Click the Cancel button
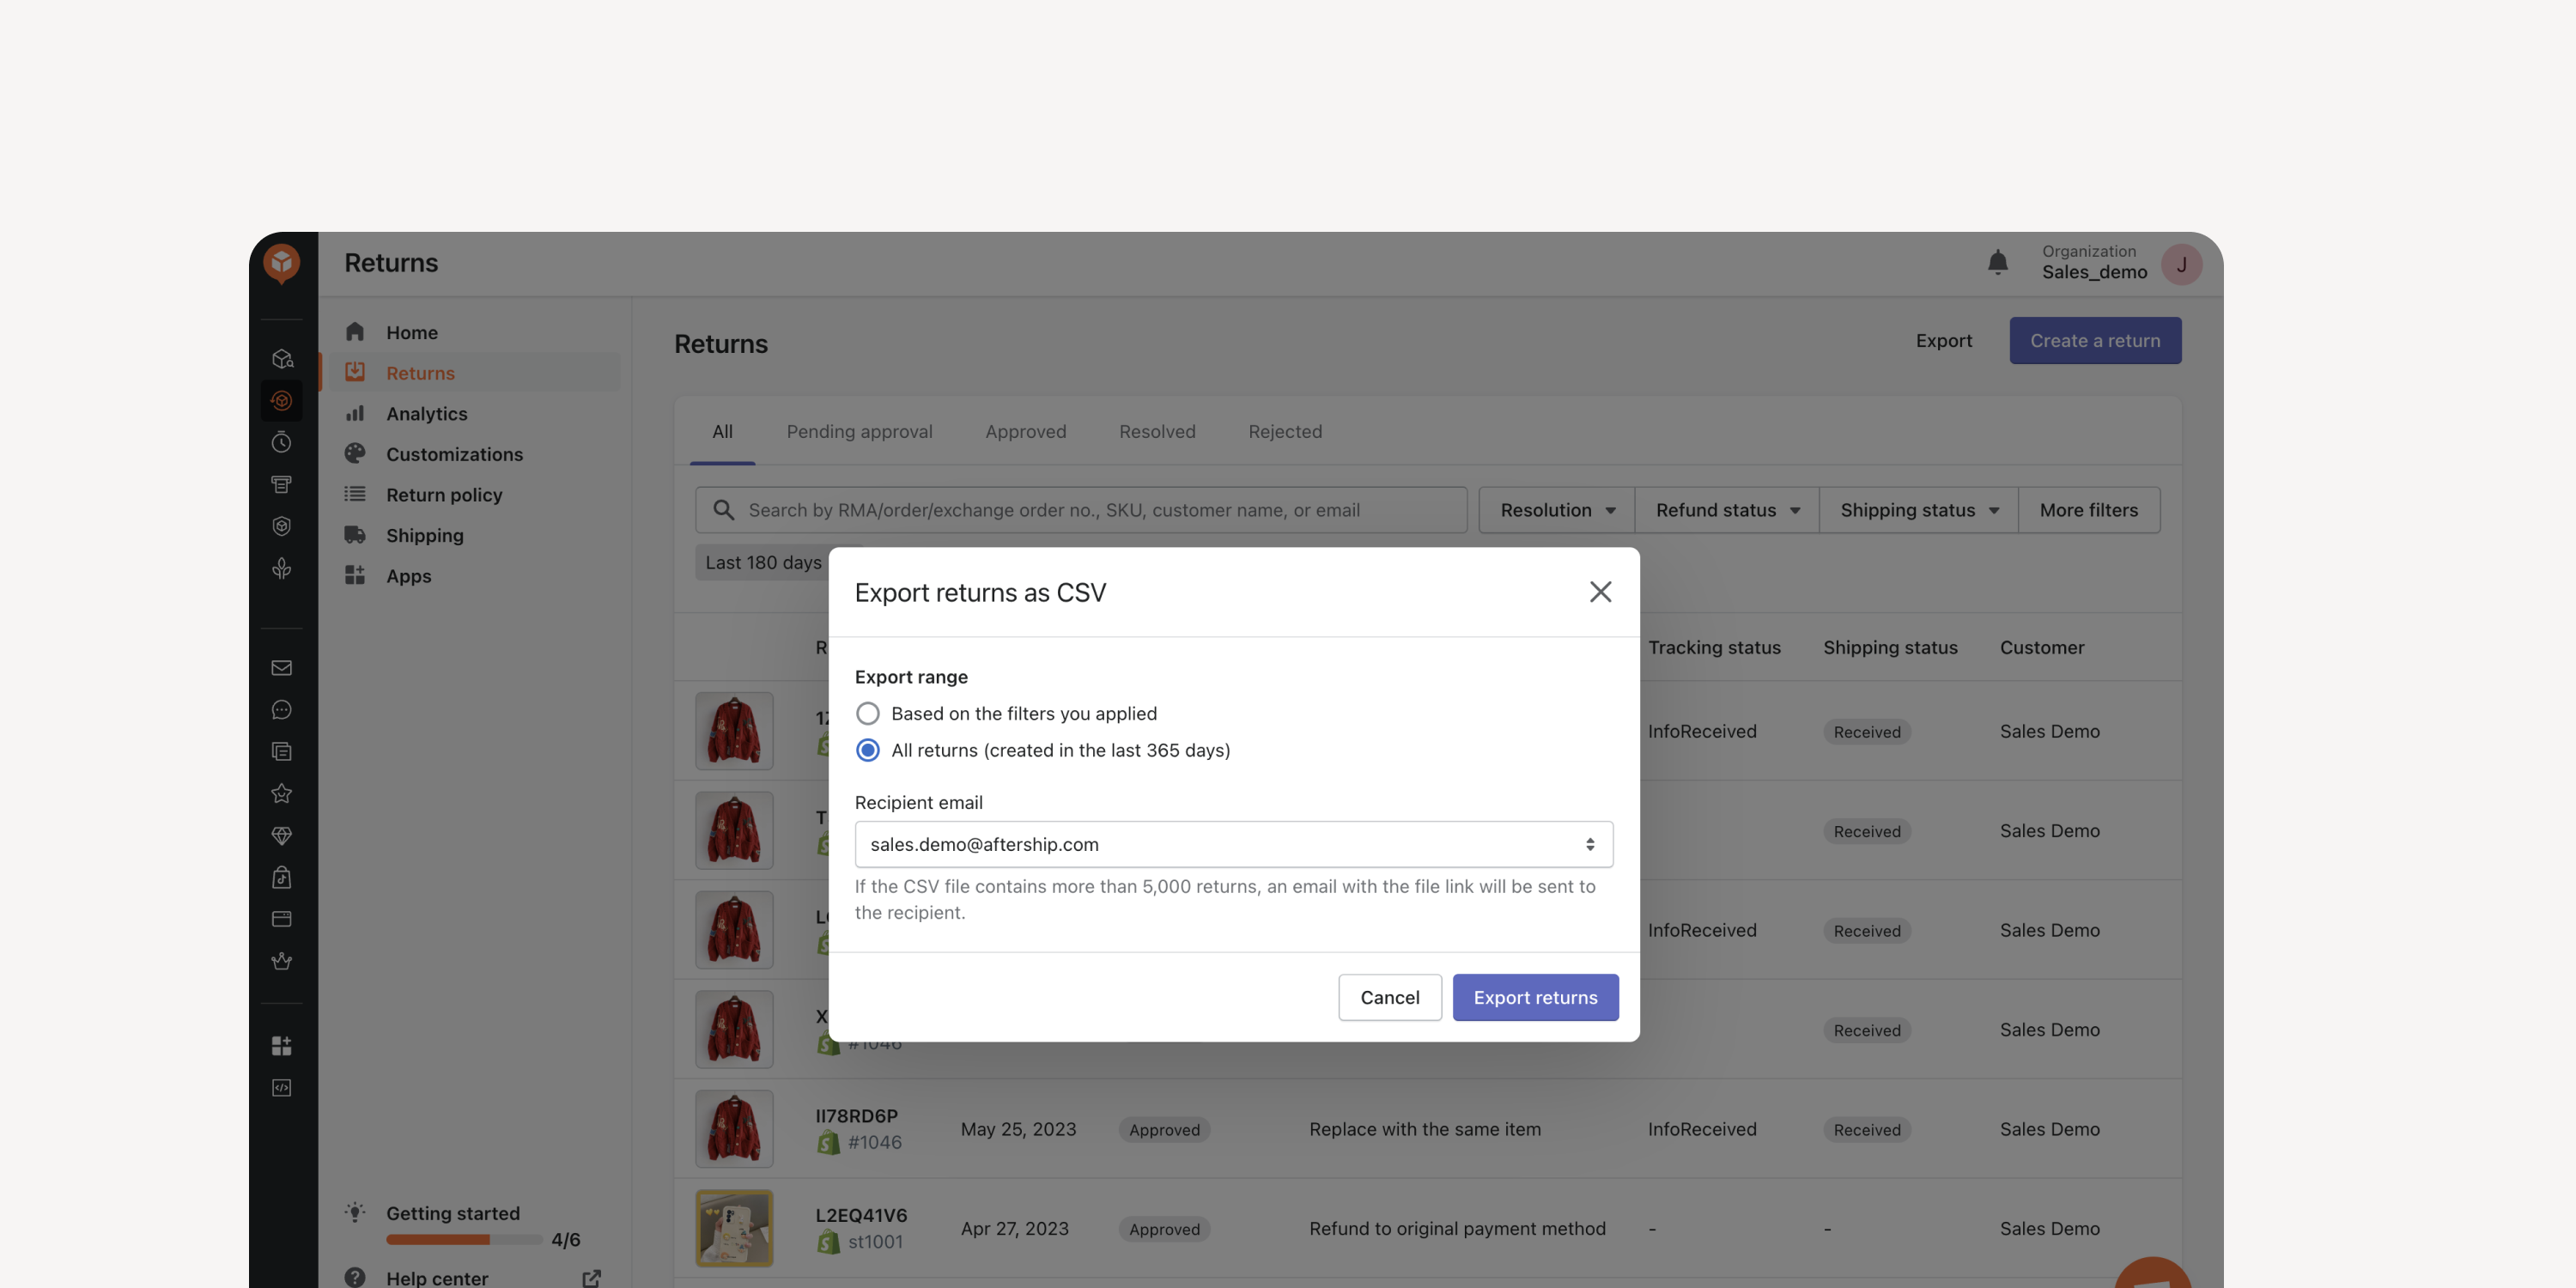 coord(1389,997)
